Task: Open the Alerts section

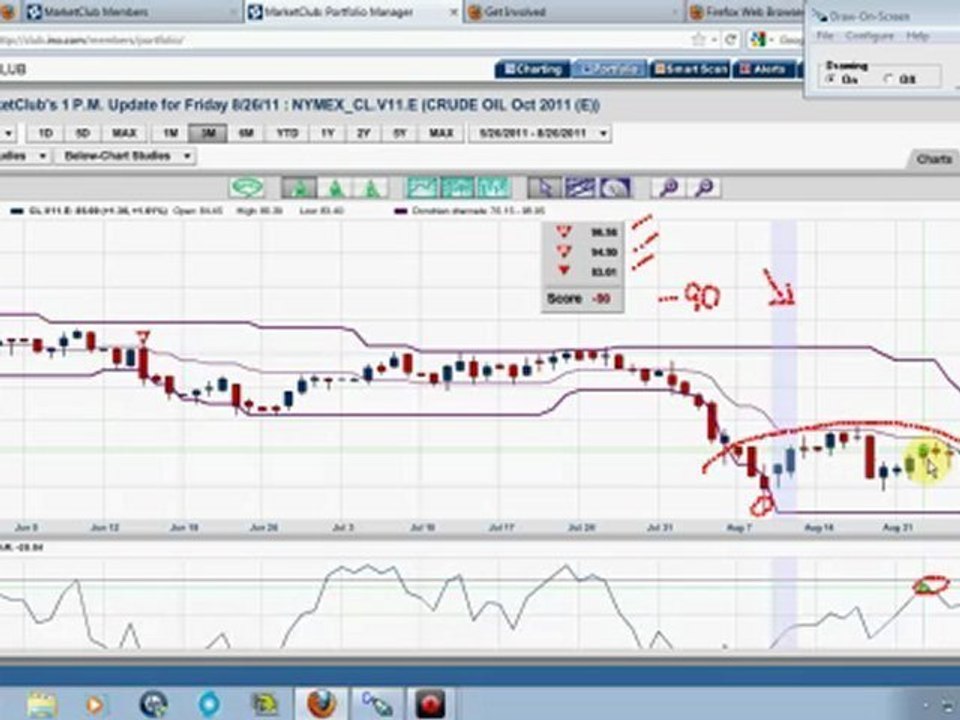Action: 763,69
